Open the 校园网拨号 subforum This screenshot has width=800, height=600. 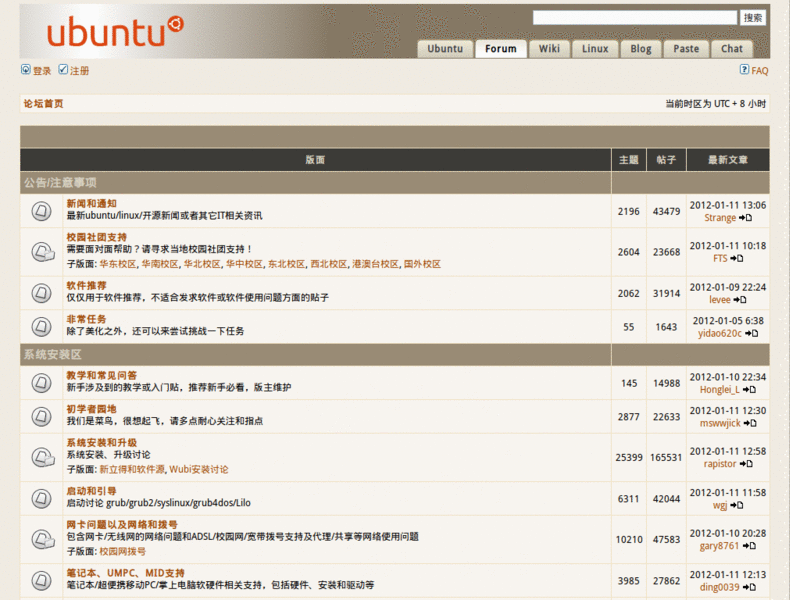tap(122, 552)
